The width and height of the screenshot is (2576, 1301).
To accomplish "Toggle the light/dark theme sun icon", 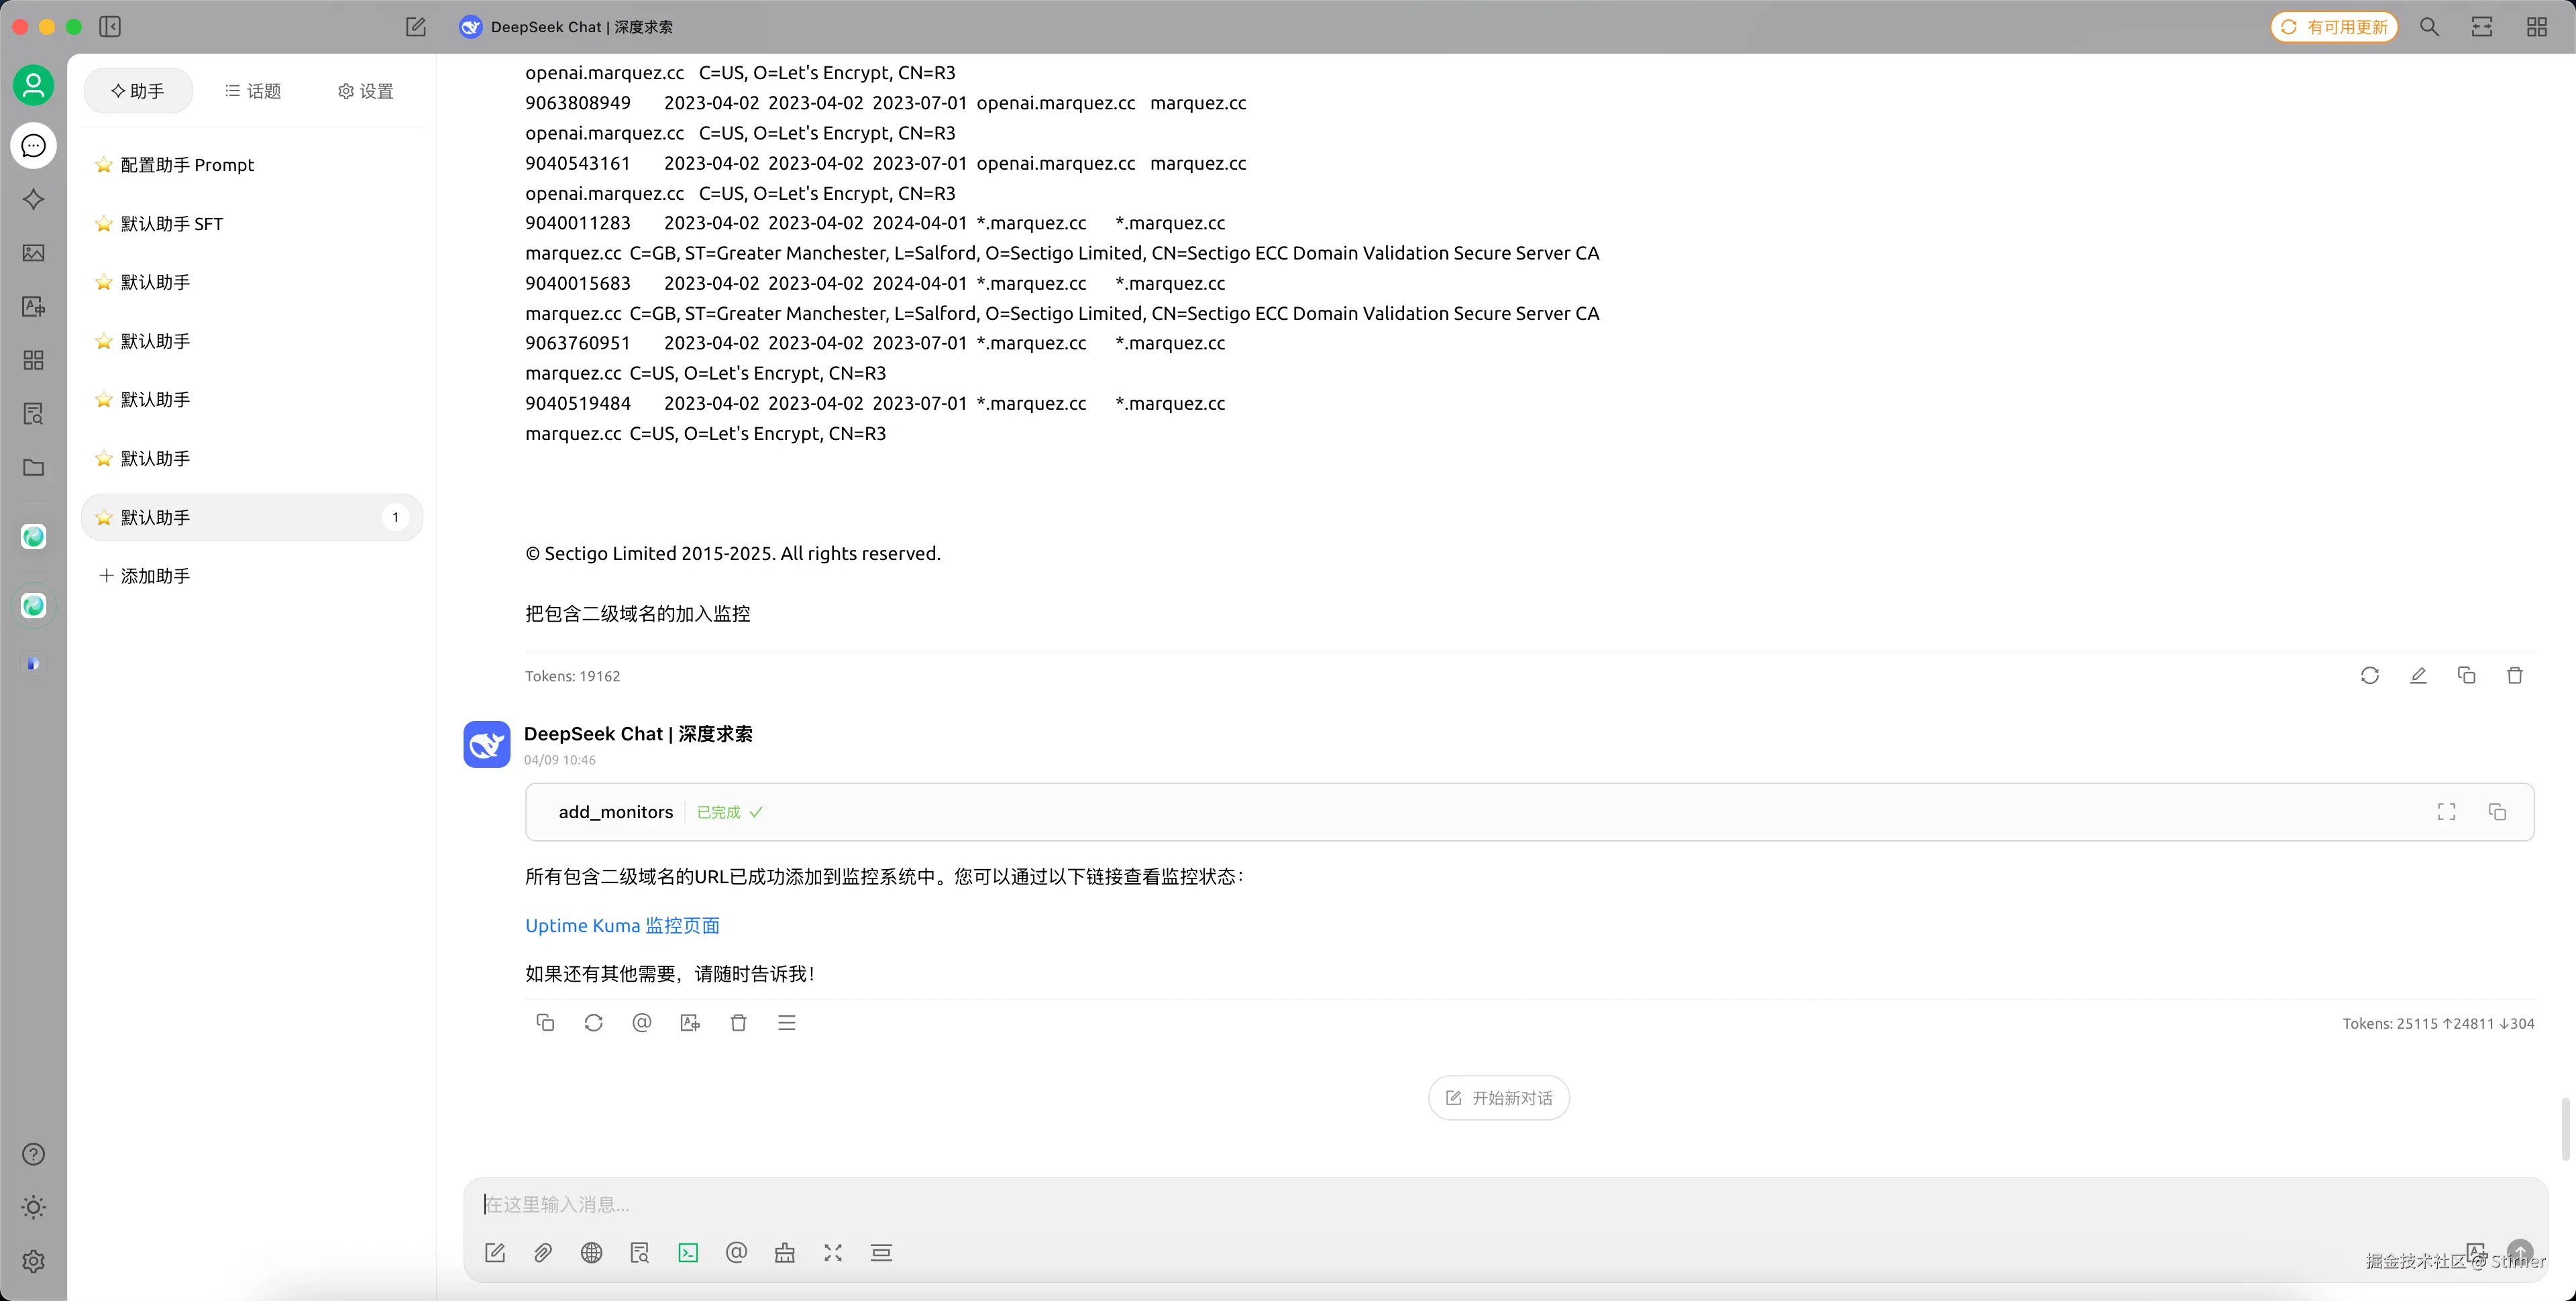I will click(x=33, y=1207).
